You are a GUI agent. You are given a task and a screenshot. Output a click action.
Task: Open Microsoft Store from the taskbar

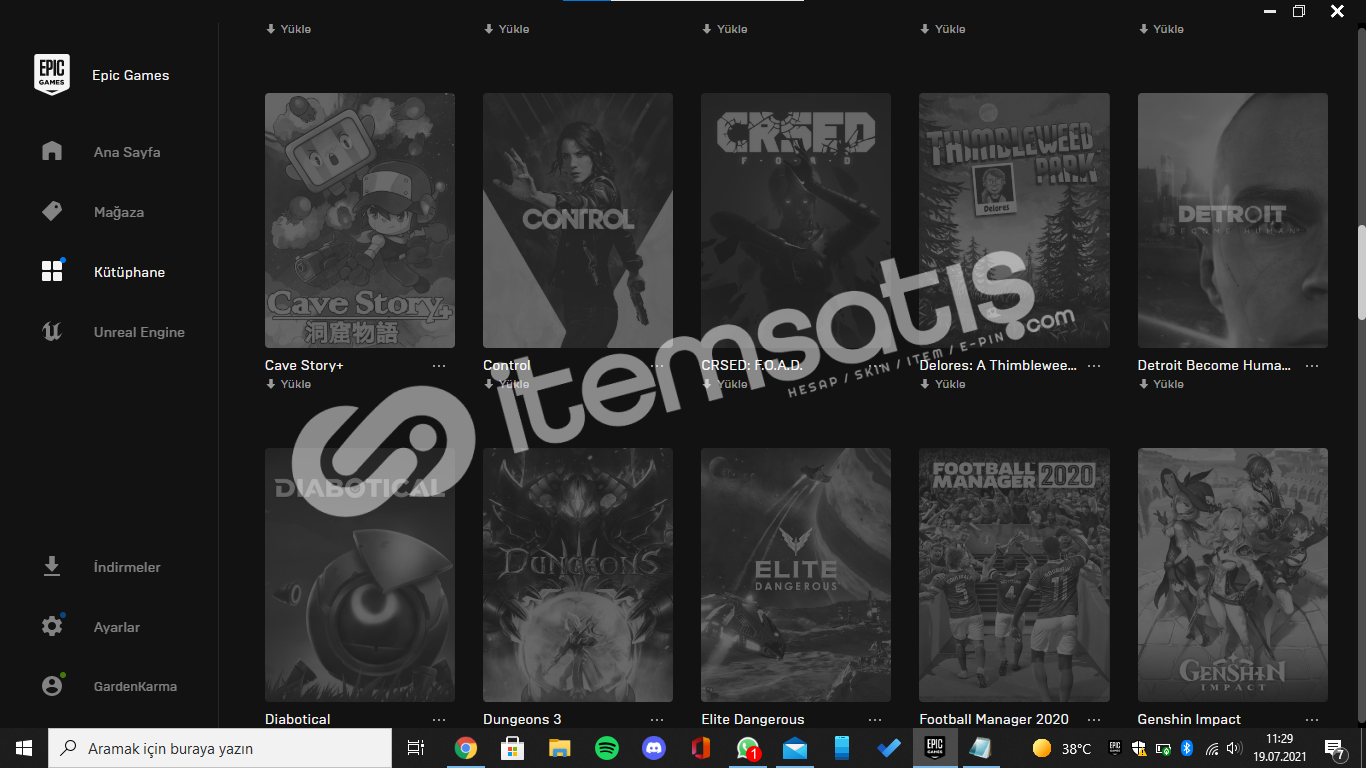(512, 748)
